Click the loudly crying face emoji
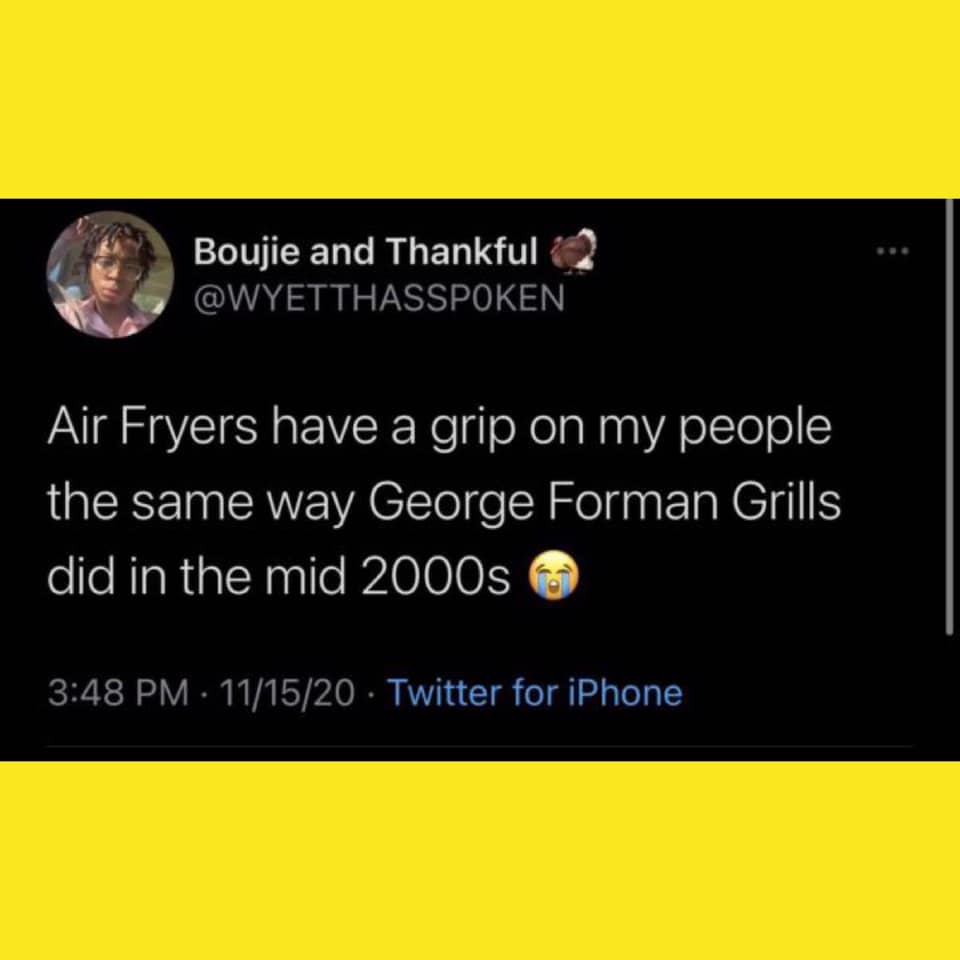 553,577
